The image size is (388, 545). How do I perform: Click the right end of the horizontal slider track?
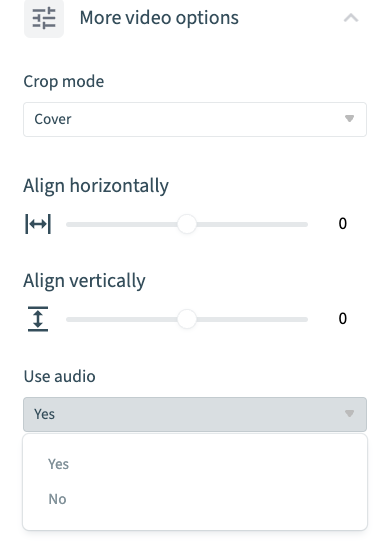[x=305, y=225]
